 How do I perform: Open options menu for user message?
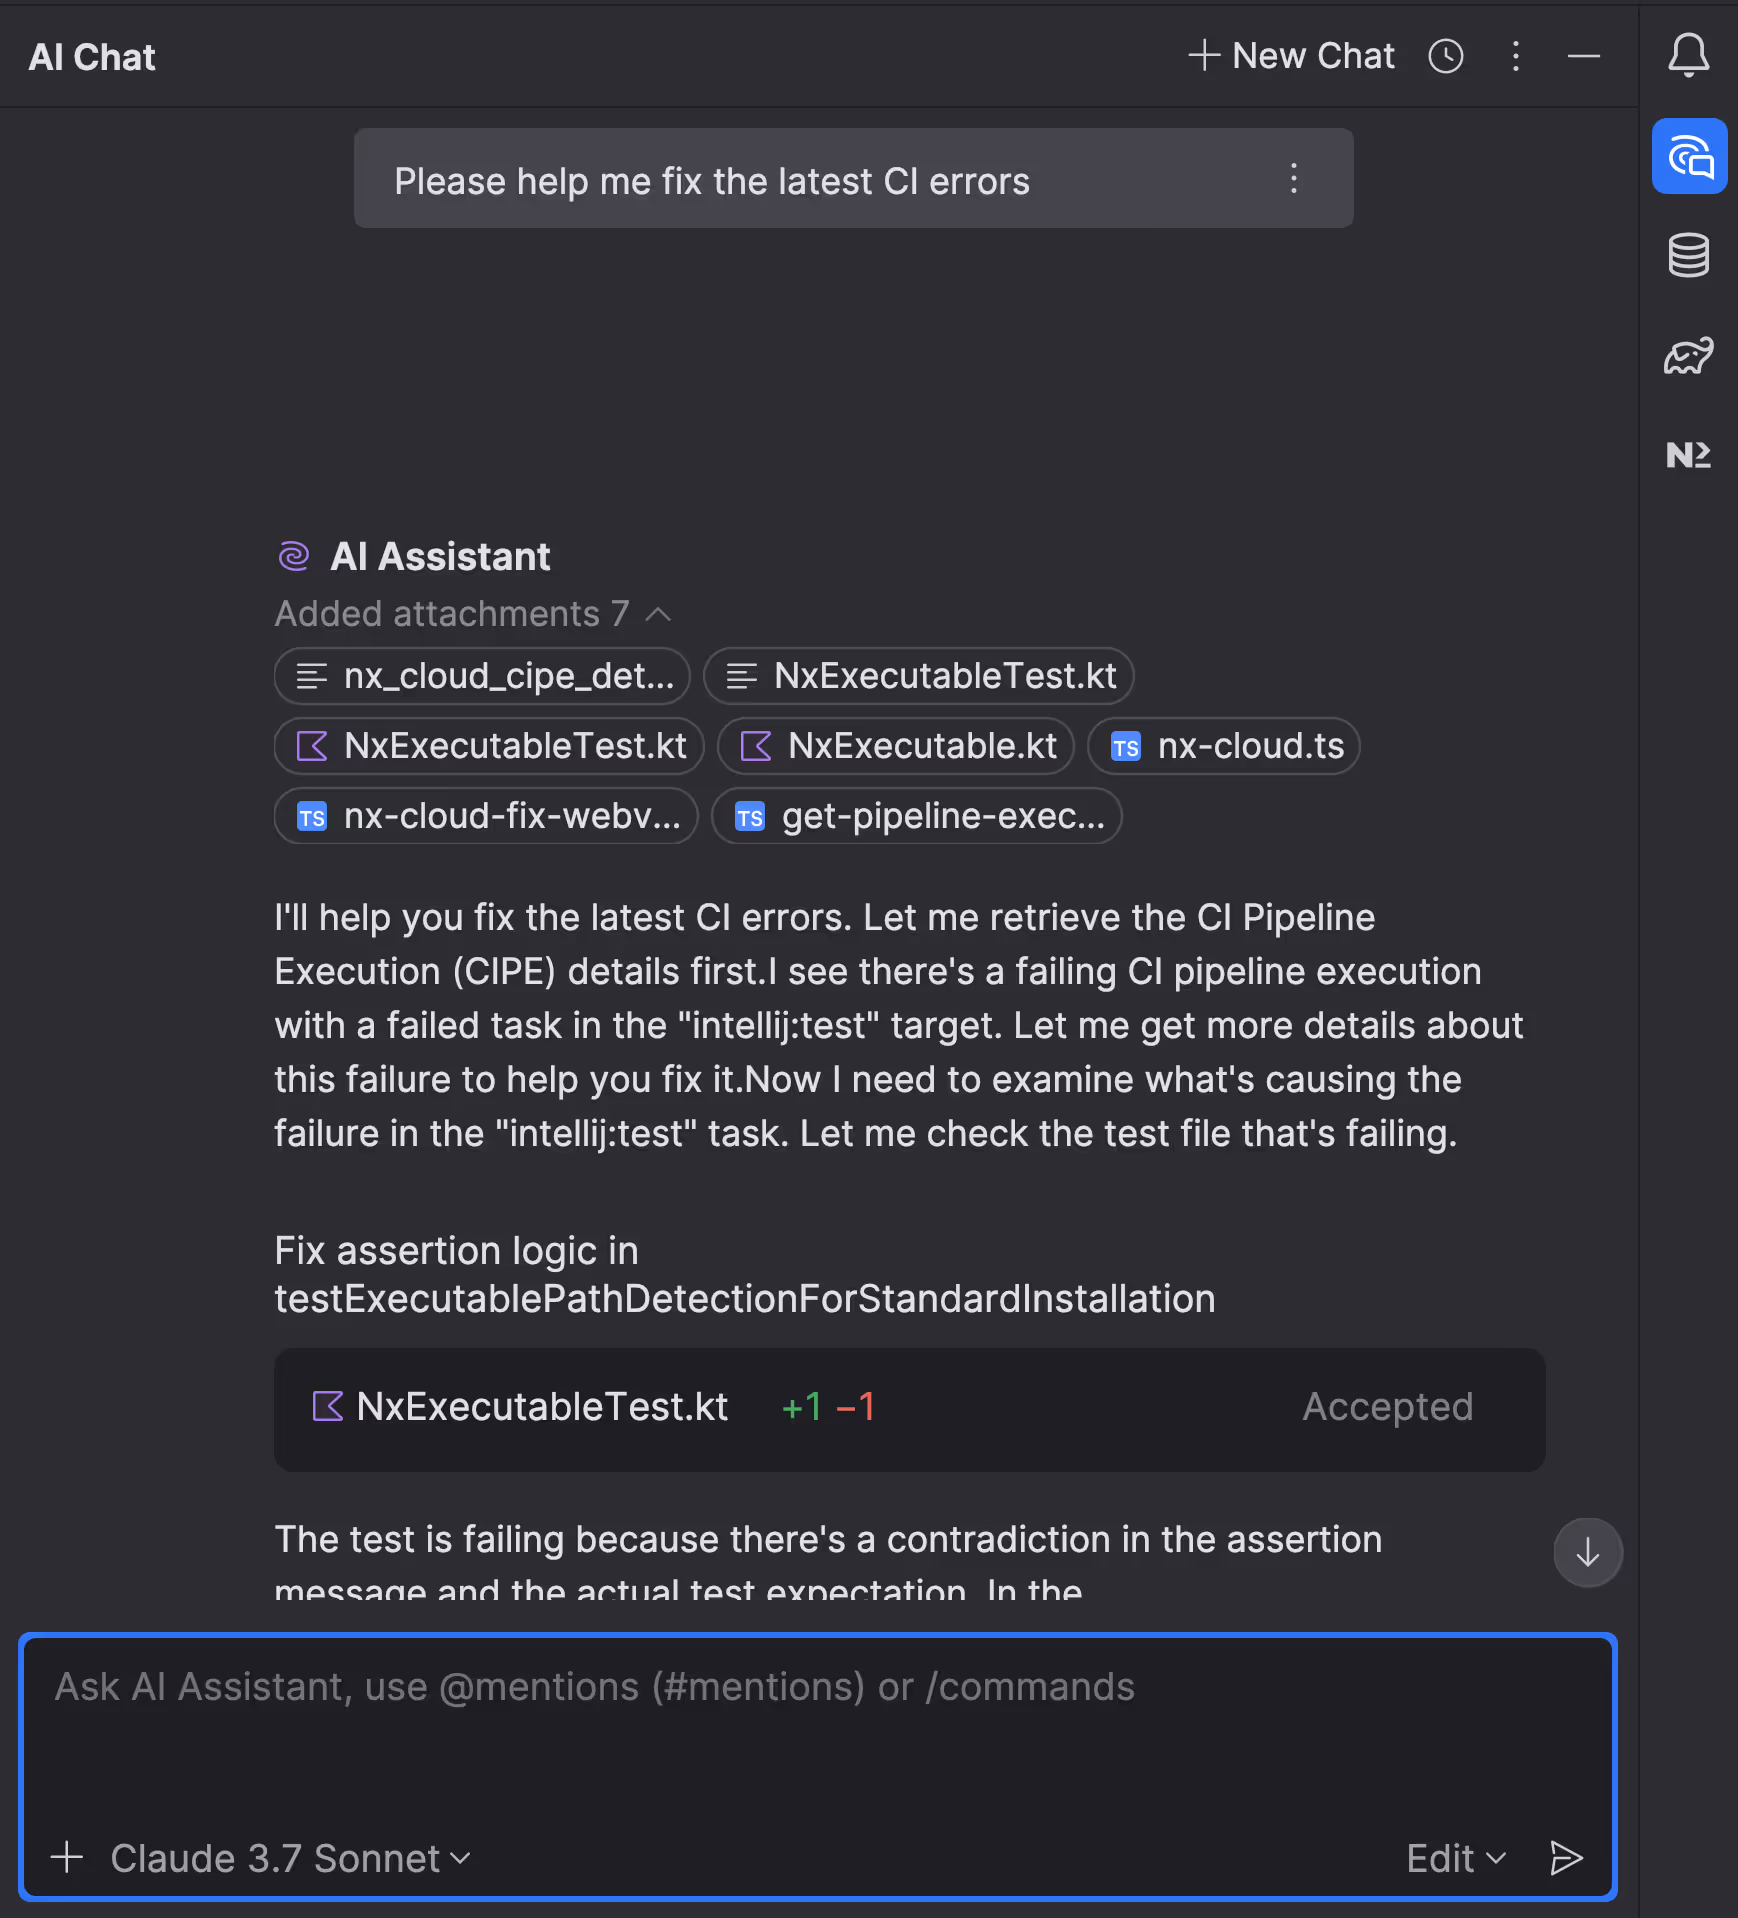click(1294, 180)
